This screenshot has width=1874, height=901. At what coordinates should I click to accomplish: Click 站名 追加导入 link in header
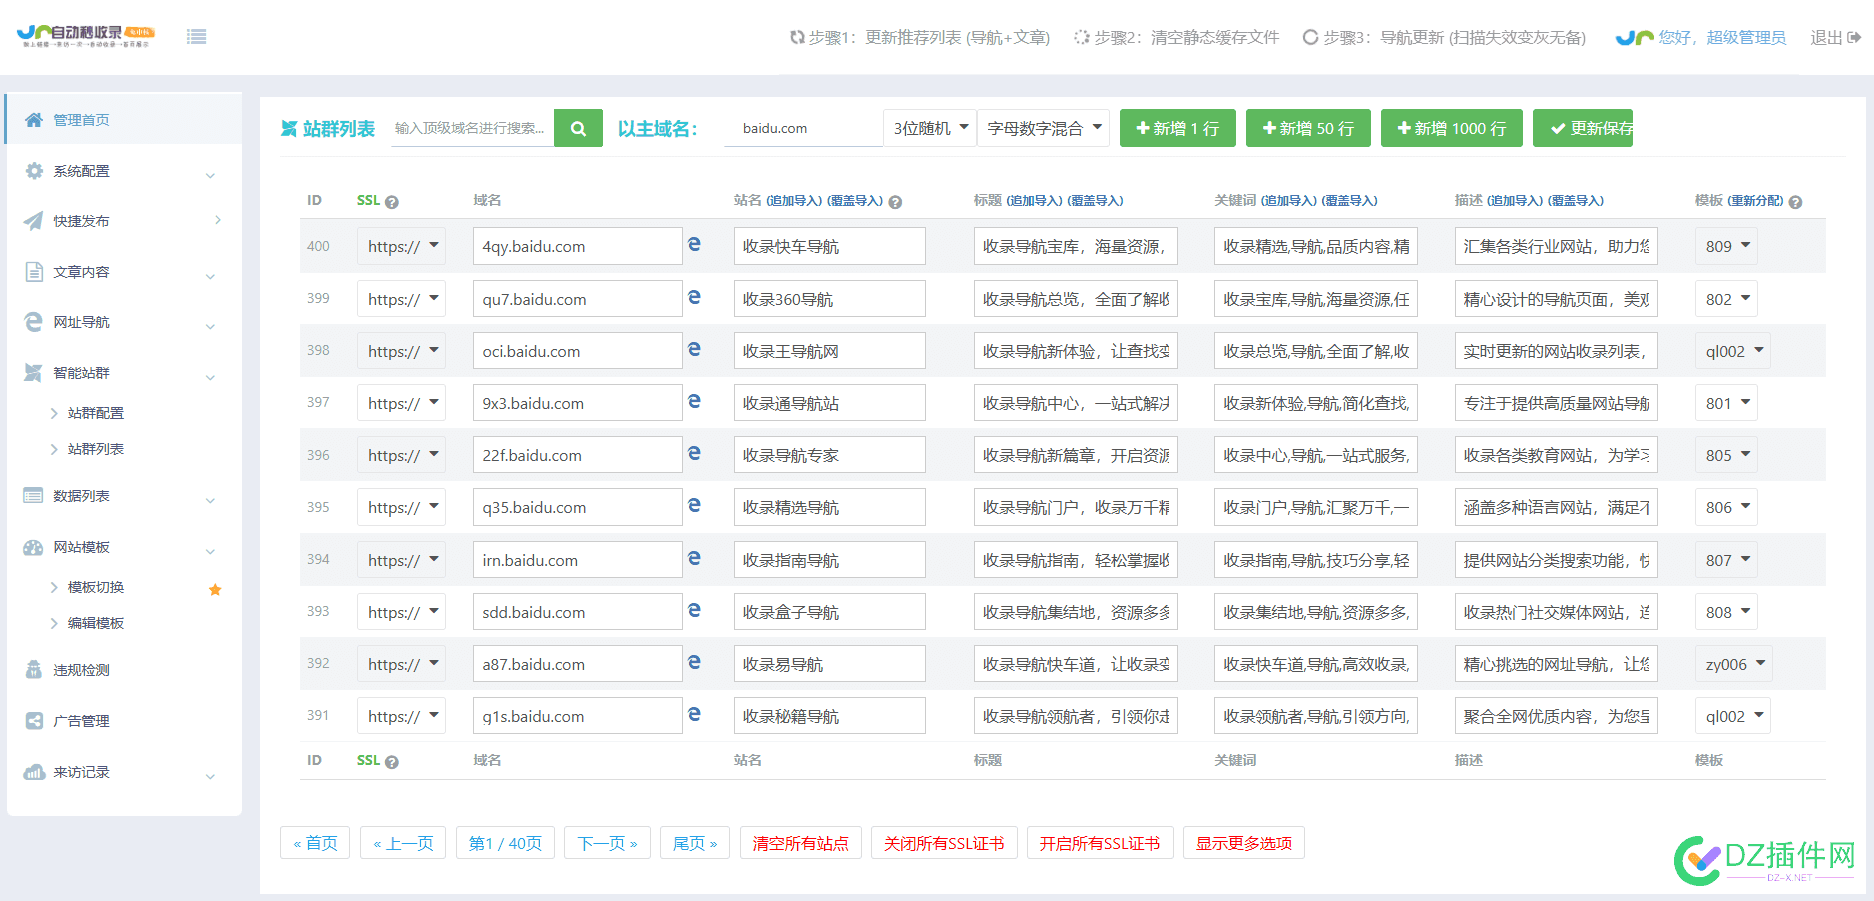click(x=796, y=201)
